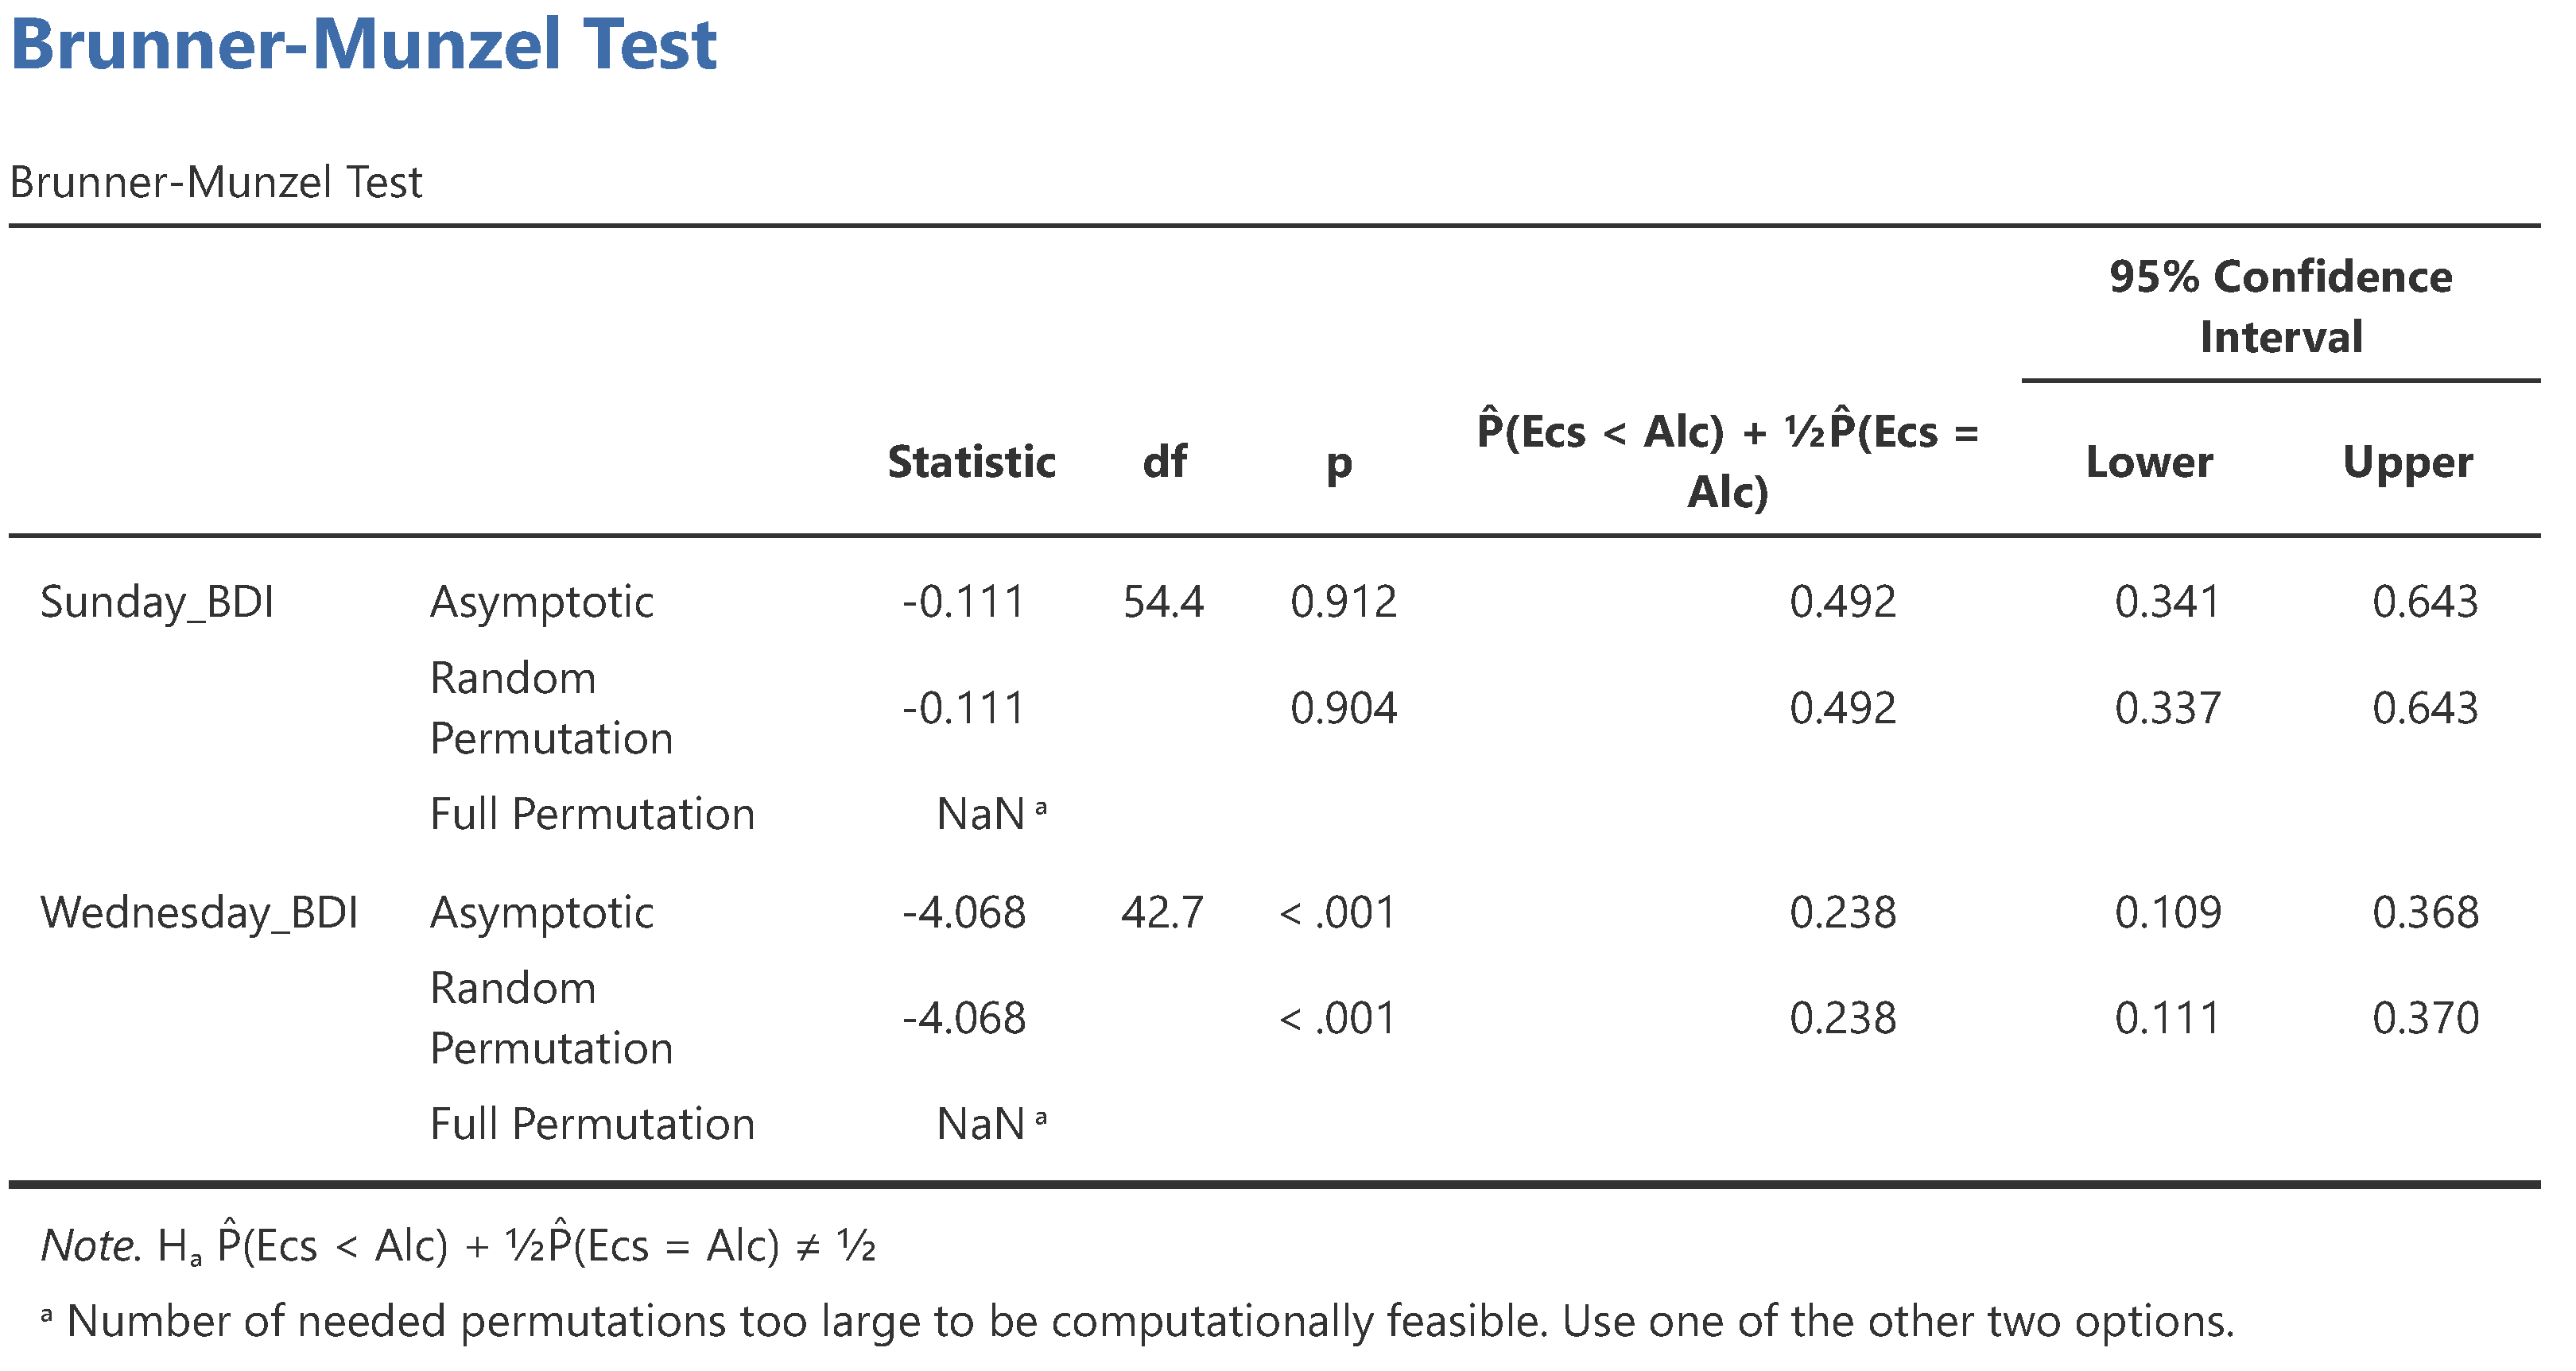Click the lower bound value 0.337
Screen dimensions: 2576x1371
point(2167,708)
